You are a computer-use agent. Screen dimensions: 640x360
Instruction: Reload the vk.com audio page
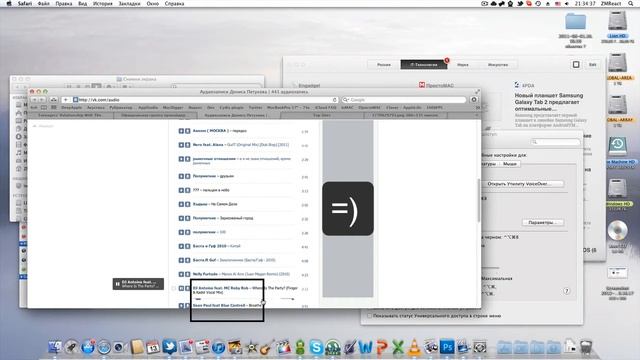[x=334, y=100]
